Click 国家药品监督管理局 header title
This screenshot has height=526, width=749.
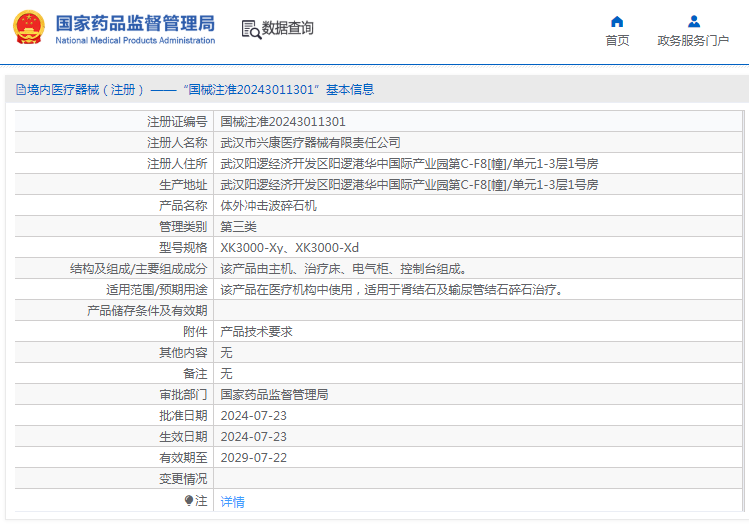[135, 23]
